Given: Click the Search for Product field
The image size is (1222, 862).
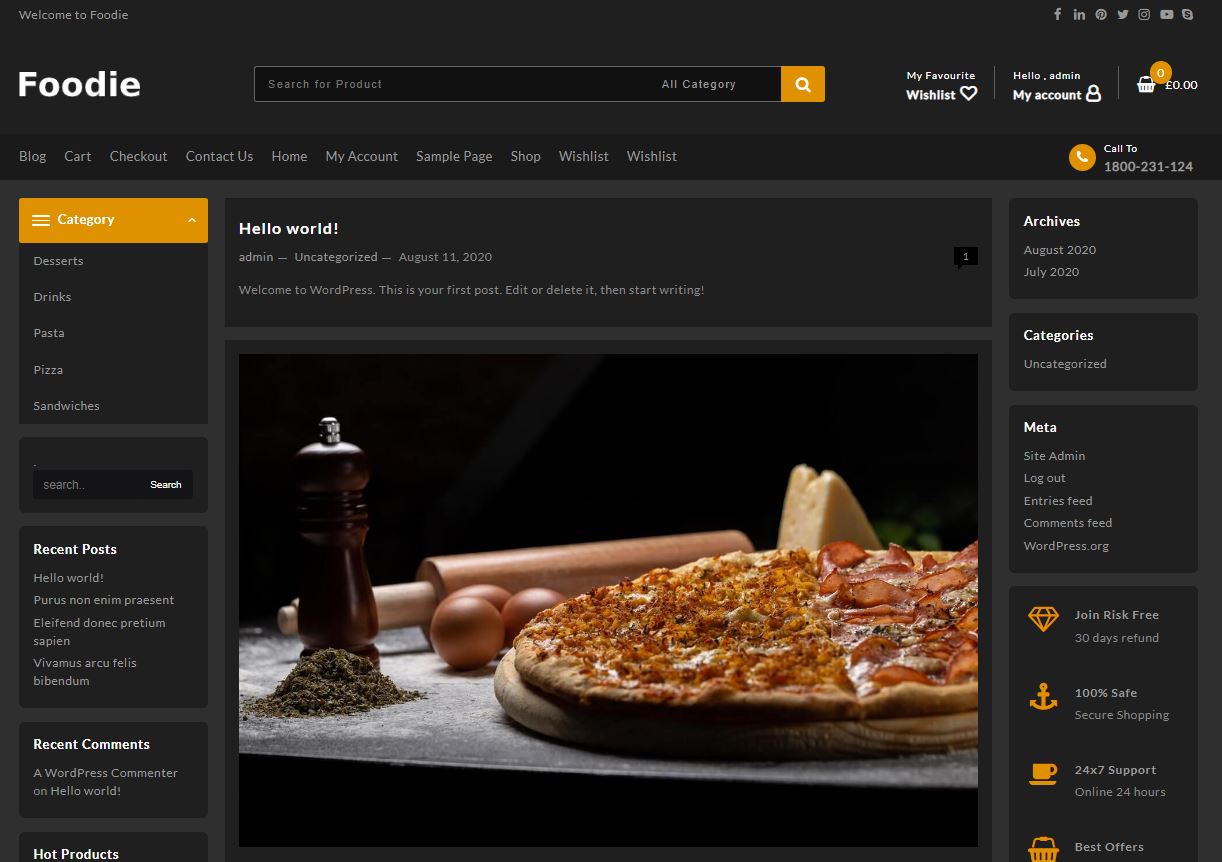Looking at the screenshot, I should 450,84.
